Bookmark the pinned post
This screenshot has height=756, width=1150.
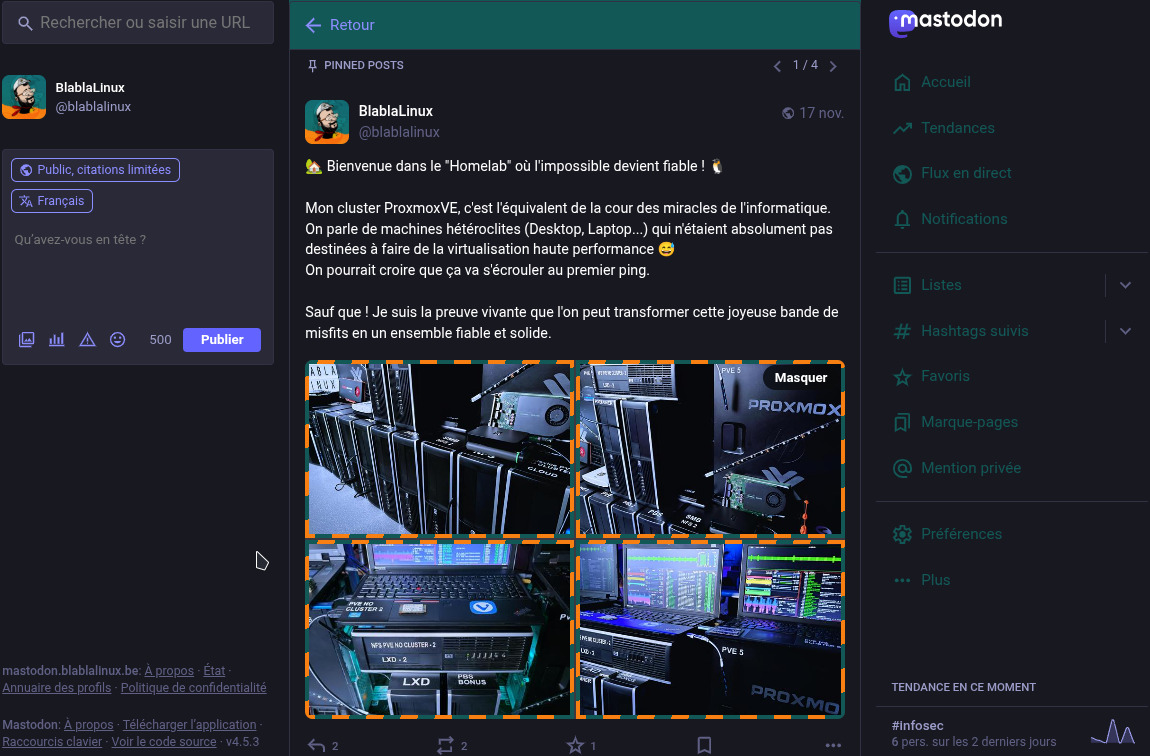point(704,746)
